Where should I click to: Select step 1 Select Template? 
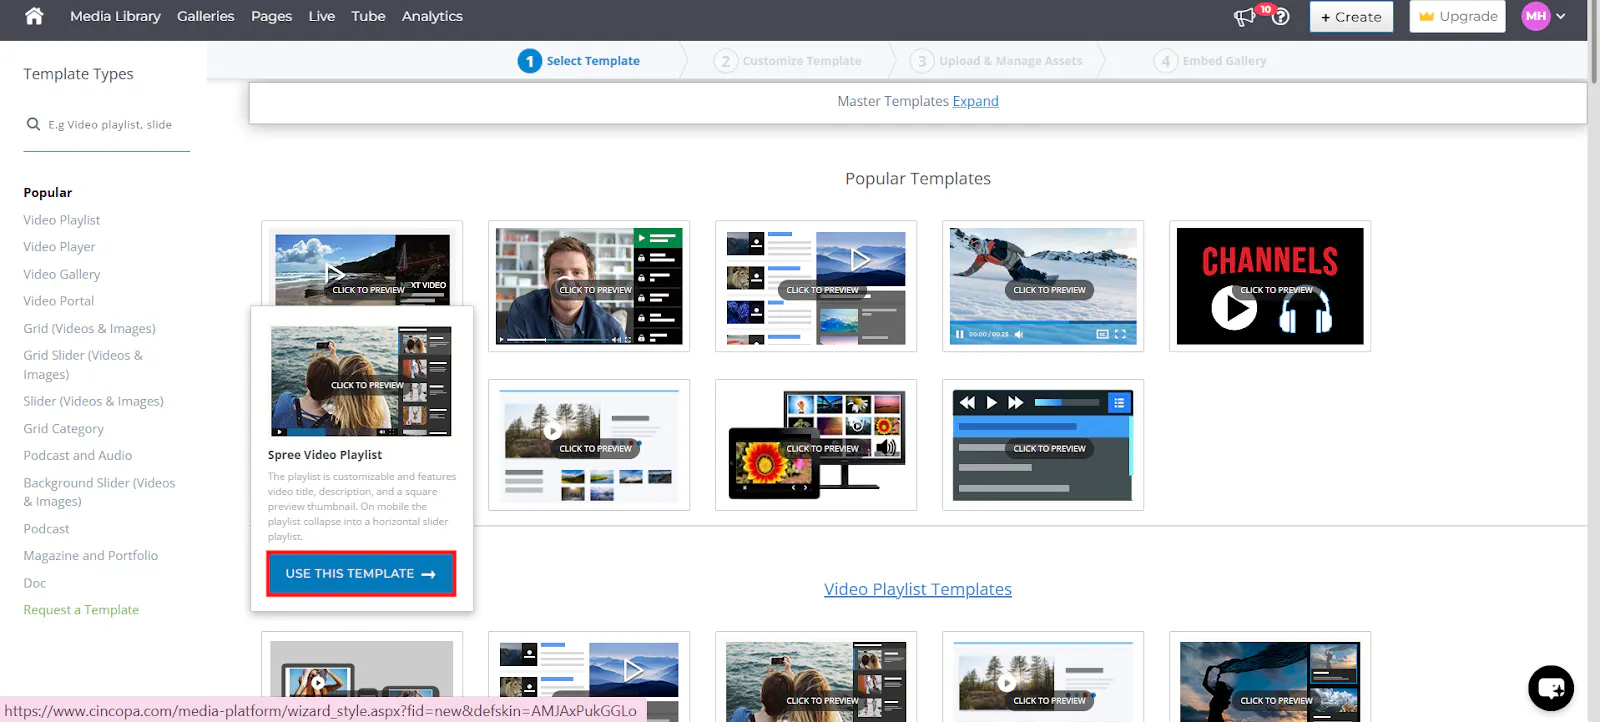tap(579, 61)
